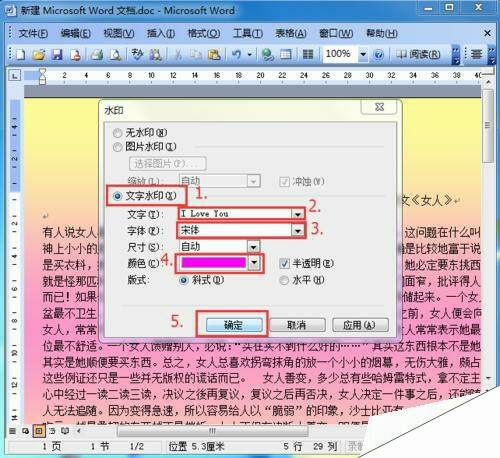This screenshot has width=500, height=458.
Task: Open Print Preview icon
Action: pos(115,54)
